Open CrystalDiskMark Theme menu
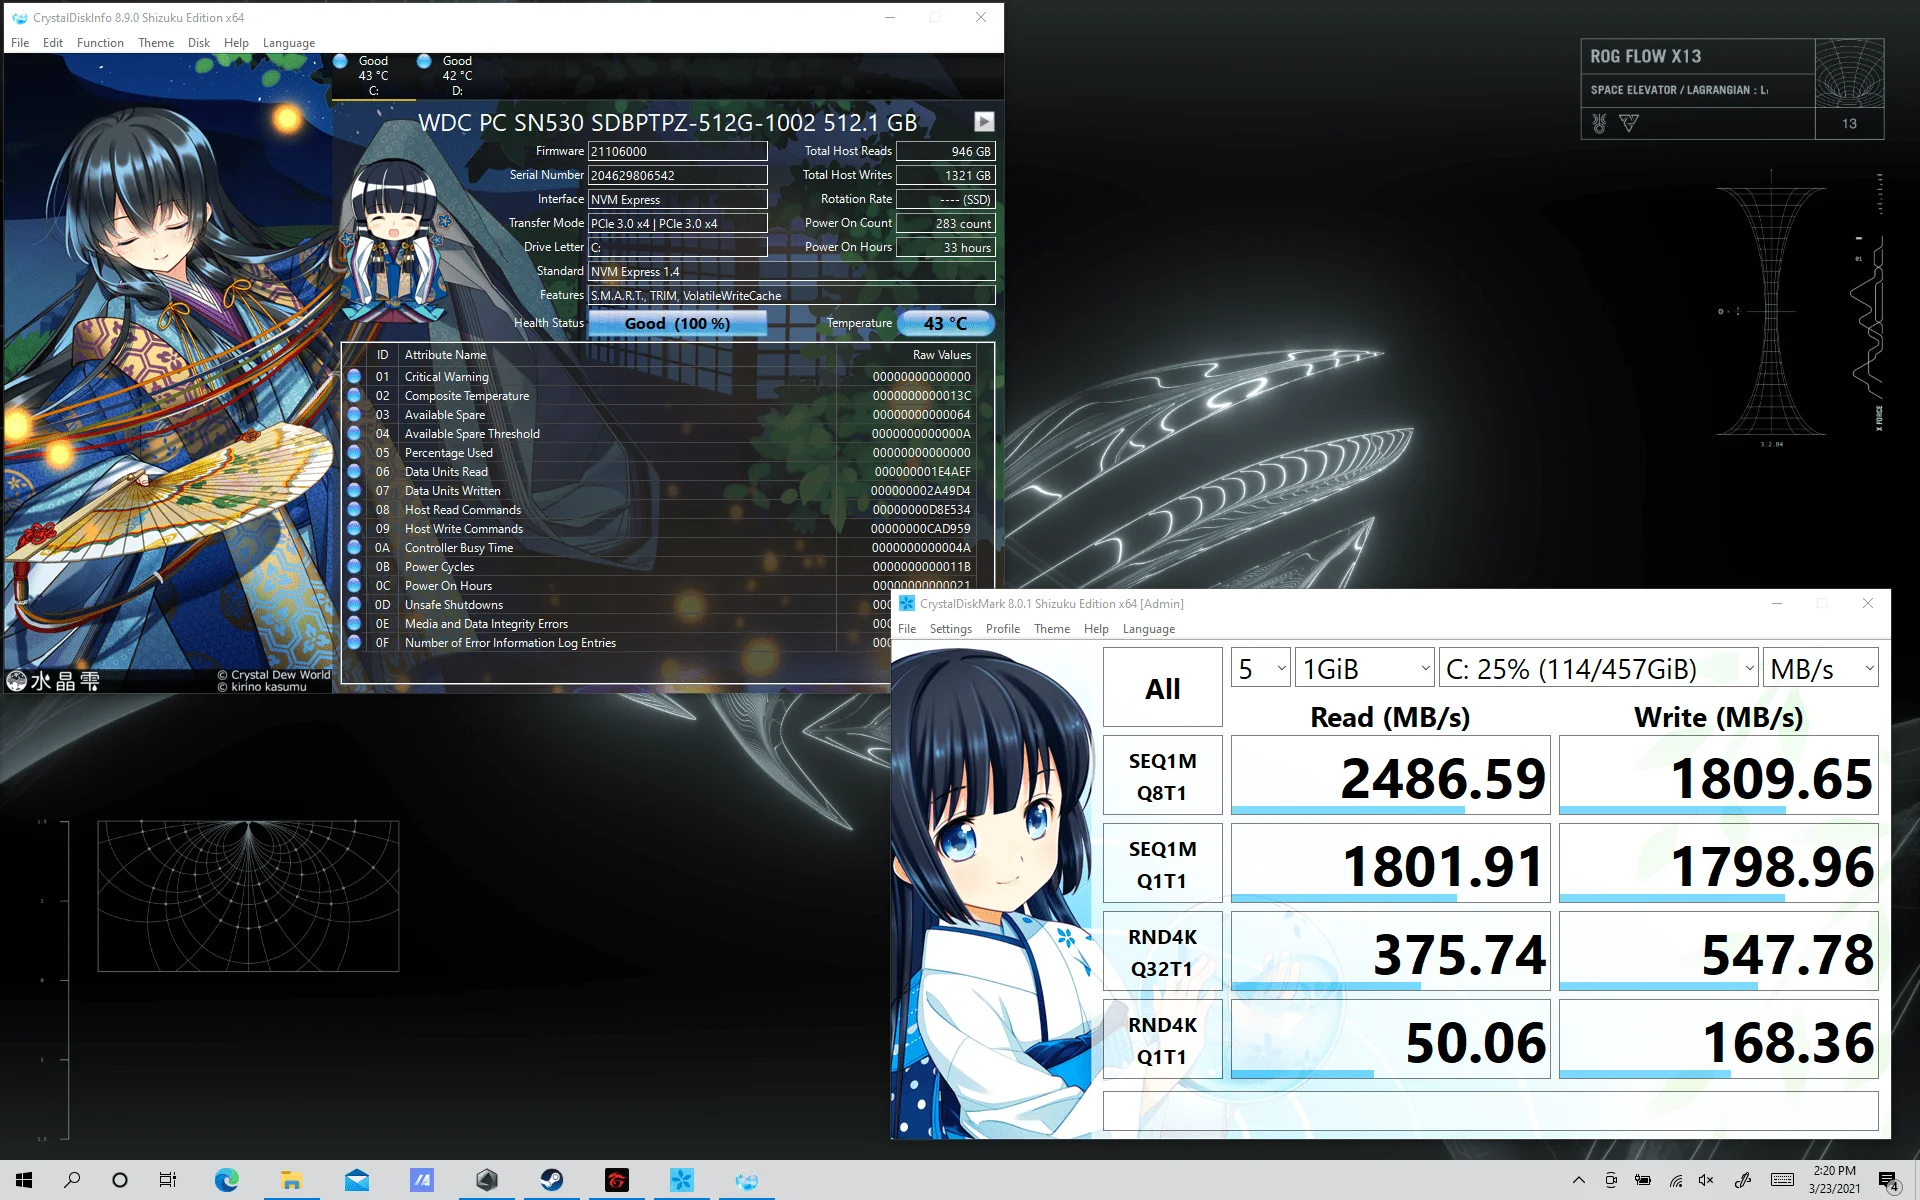Screen dimensions: 1920x1200 click(x=1052, y=629)
